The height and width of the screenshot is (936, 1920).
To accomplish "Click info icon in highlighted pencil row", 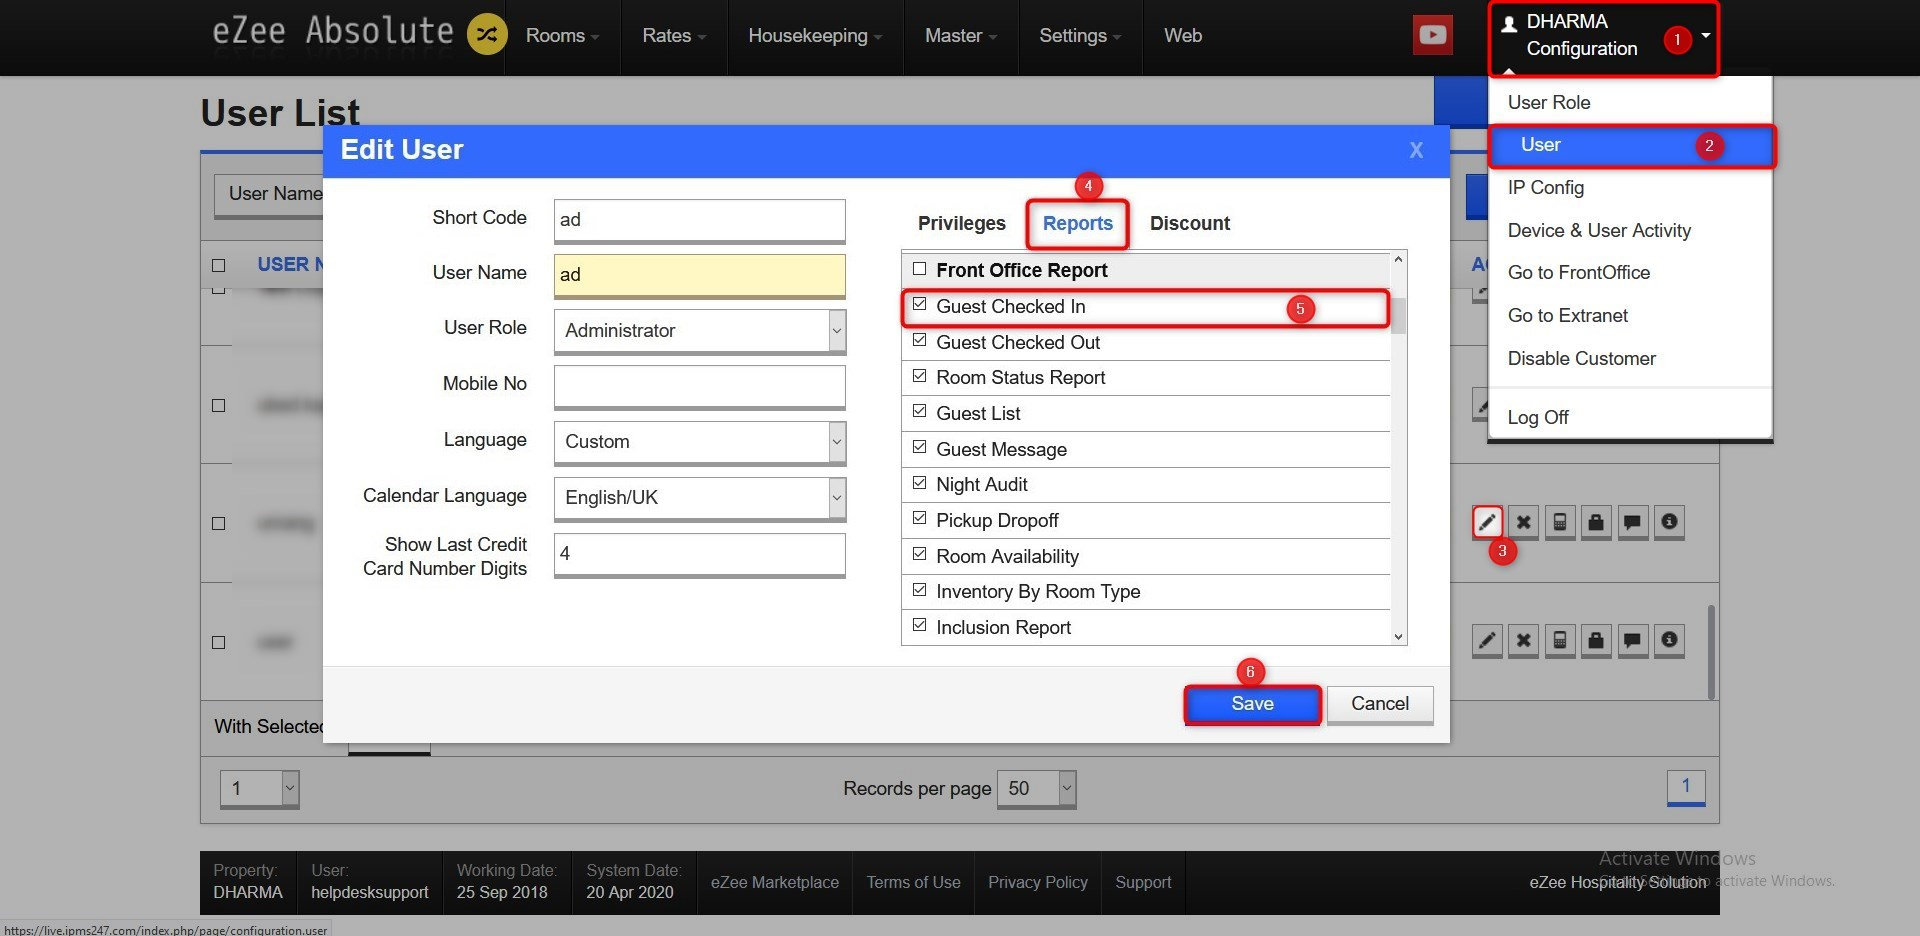I will point(1669,522).
